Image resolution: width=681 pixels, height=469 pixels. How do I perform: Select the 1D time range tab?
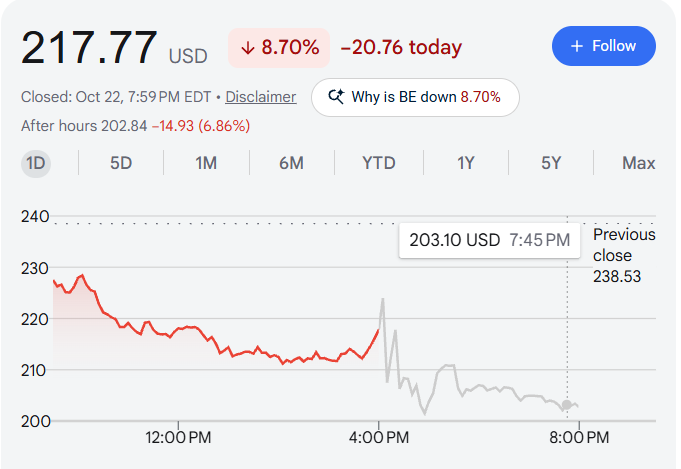pyautogui.click(x=36, y=163)
